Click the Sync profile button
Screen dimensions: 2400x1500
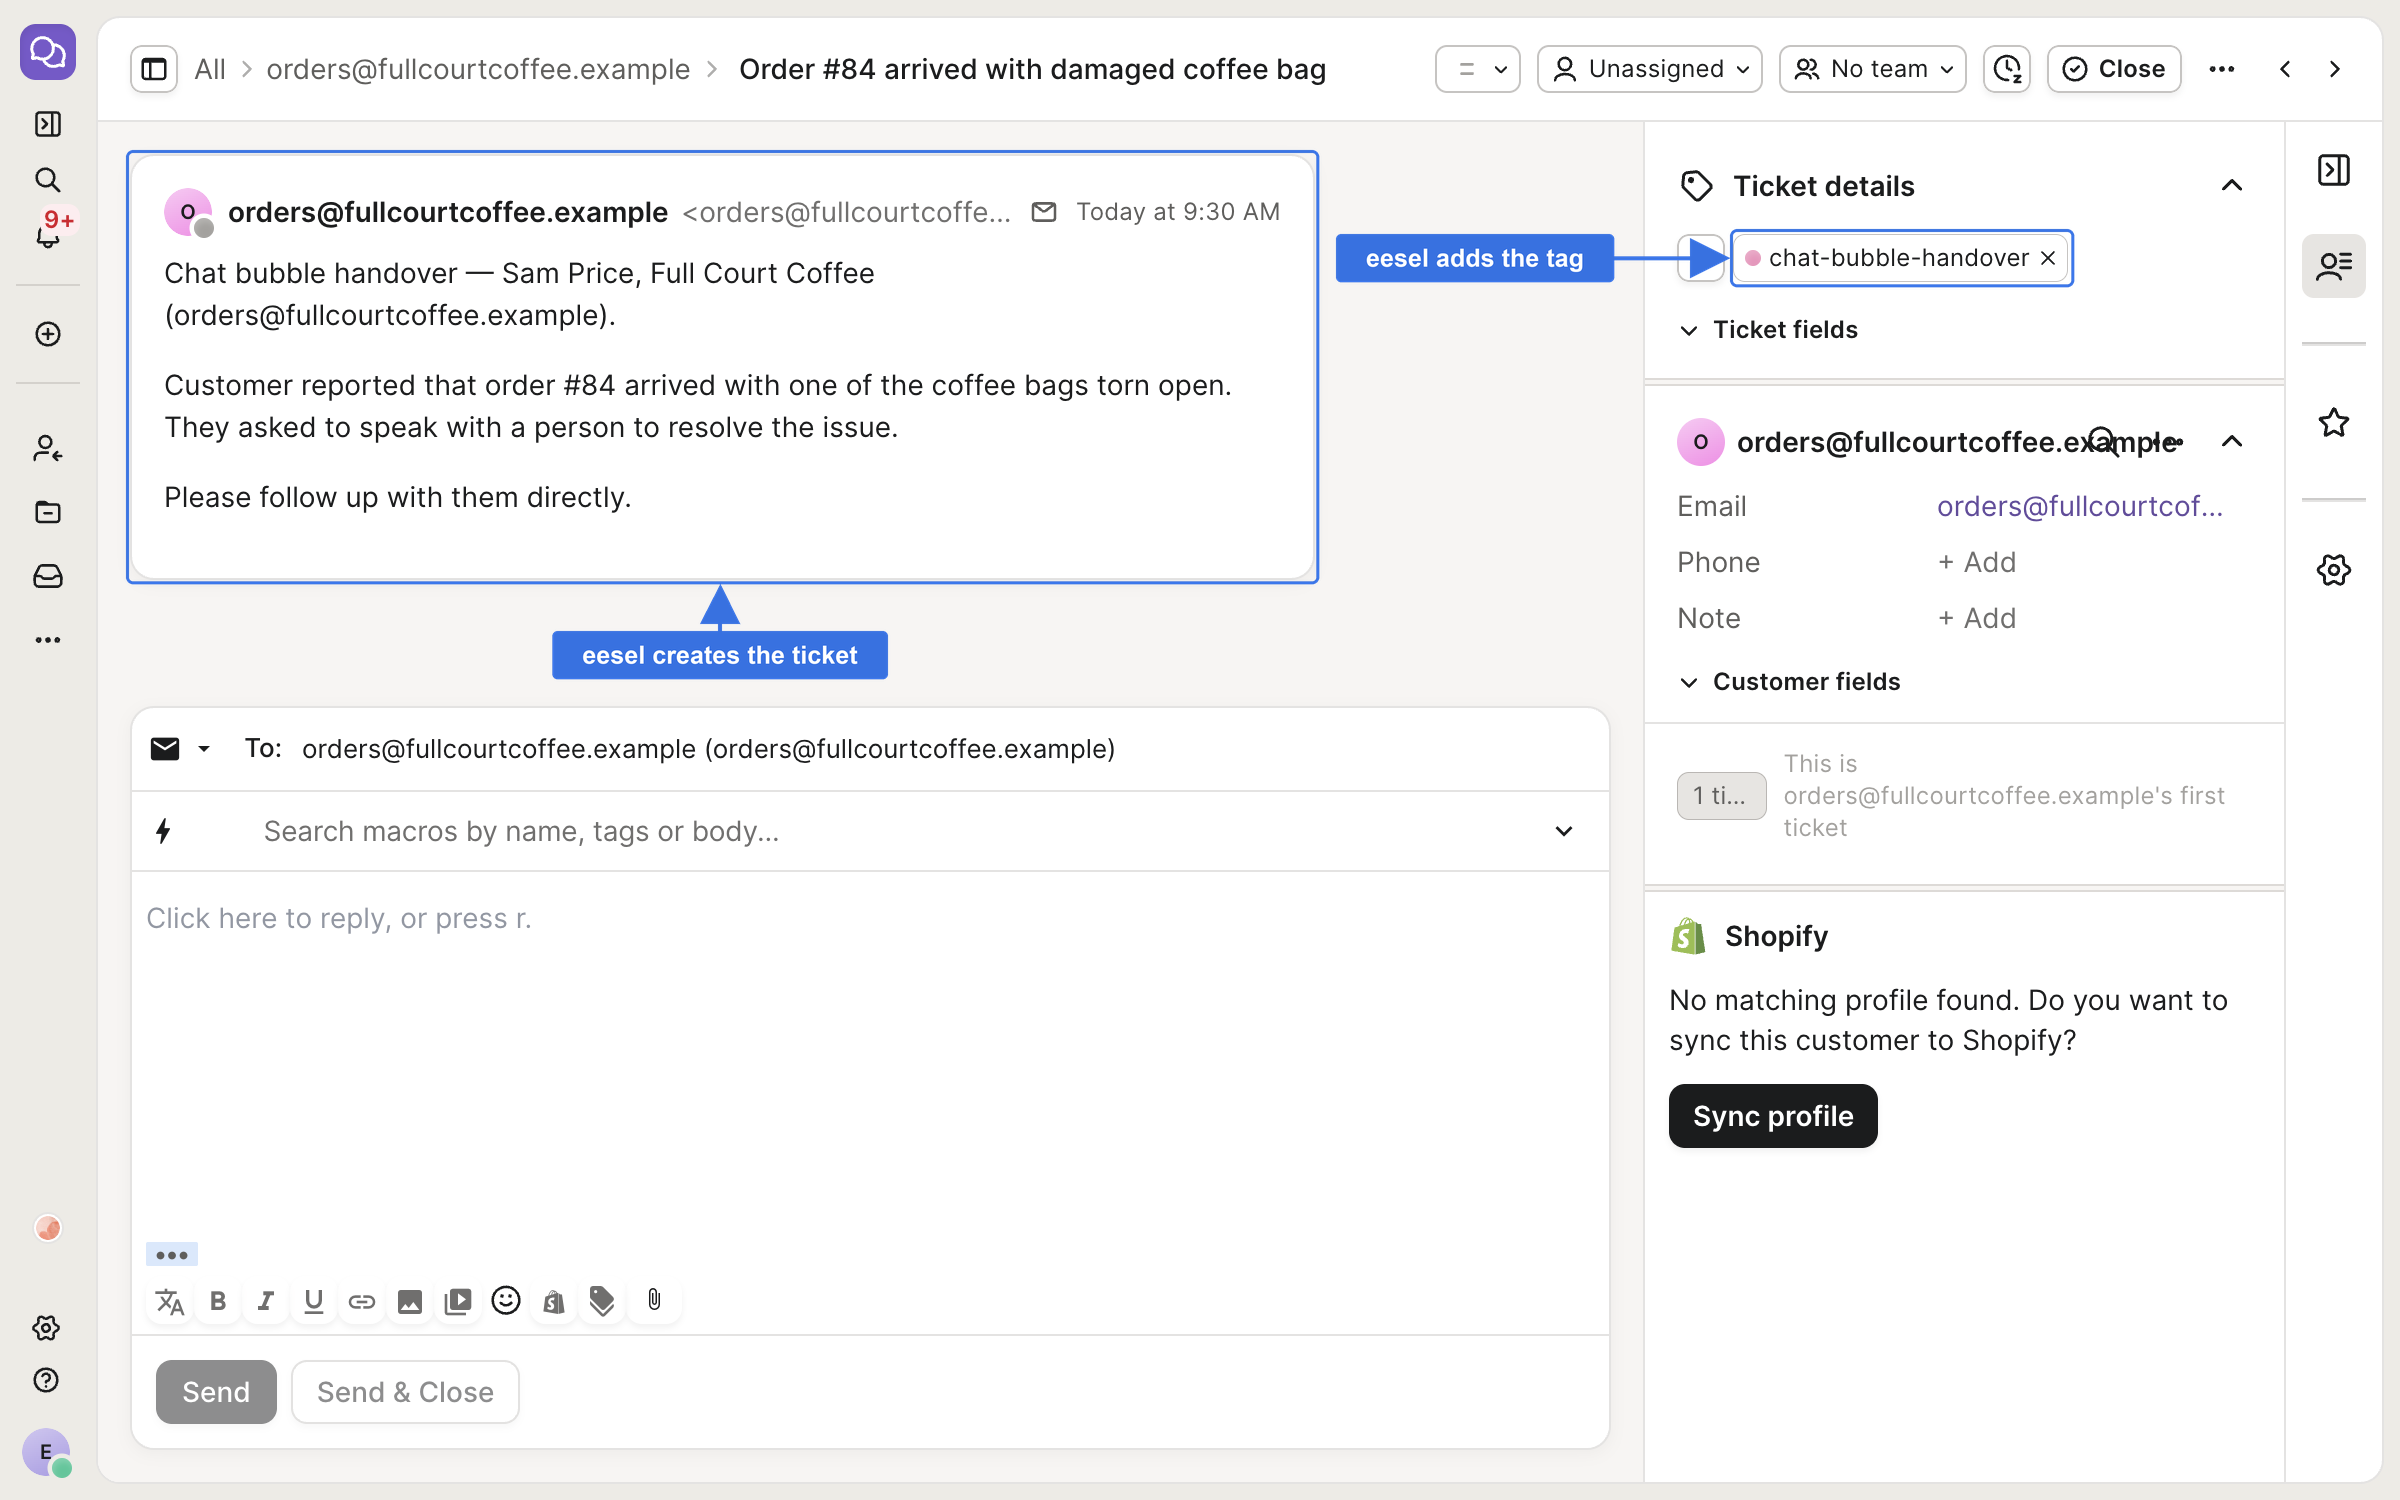(x=1773, y=1116)
